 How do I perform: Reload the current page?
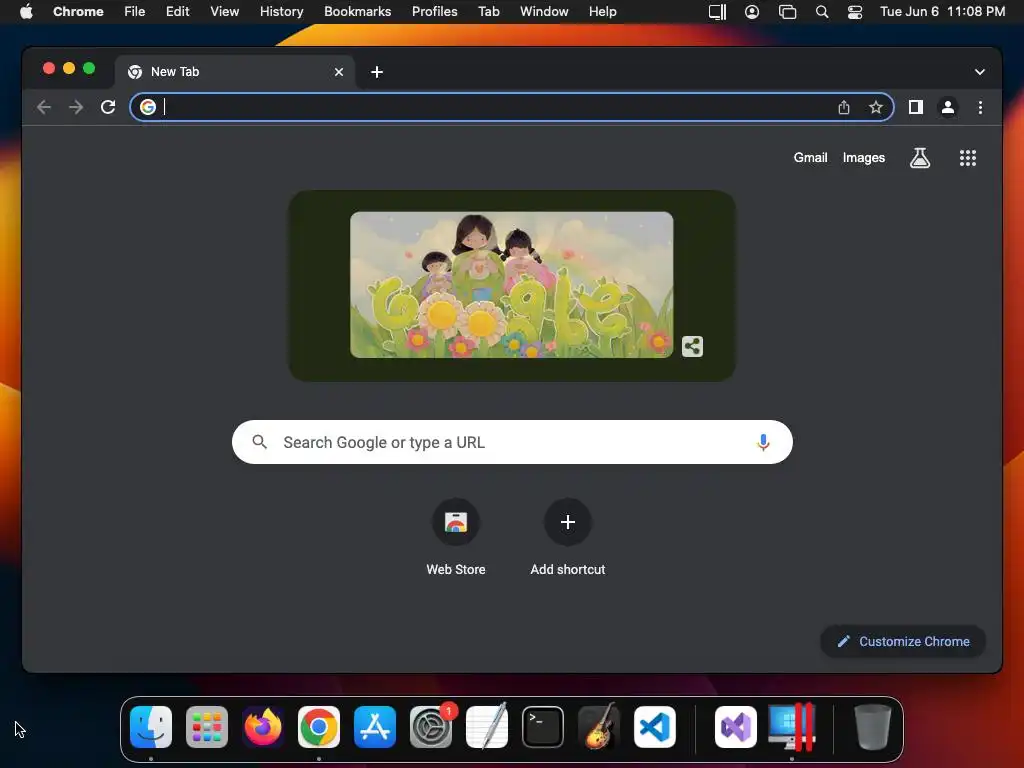[108, 107]
